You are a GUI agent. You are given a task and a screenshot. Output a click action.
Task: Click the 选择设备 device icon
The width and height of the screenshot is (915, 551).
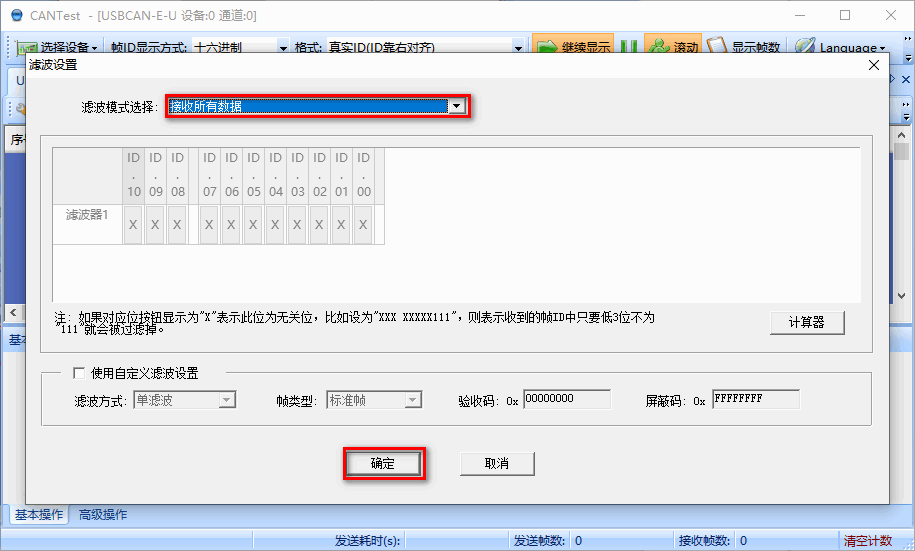click(x=27, y=47)
